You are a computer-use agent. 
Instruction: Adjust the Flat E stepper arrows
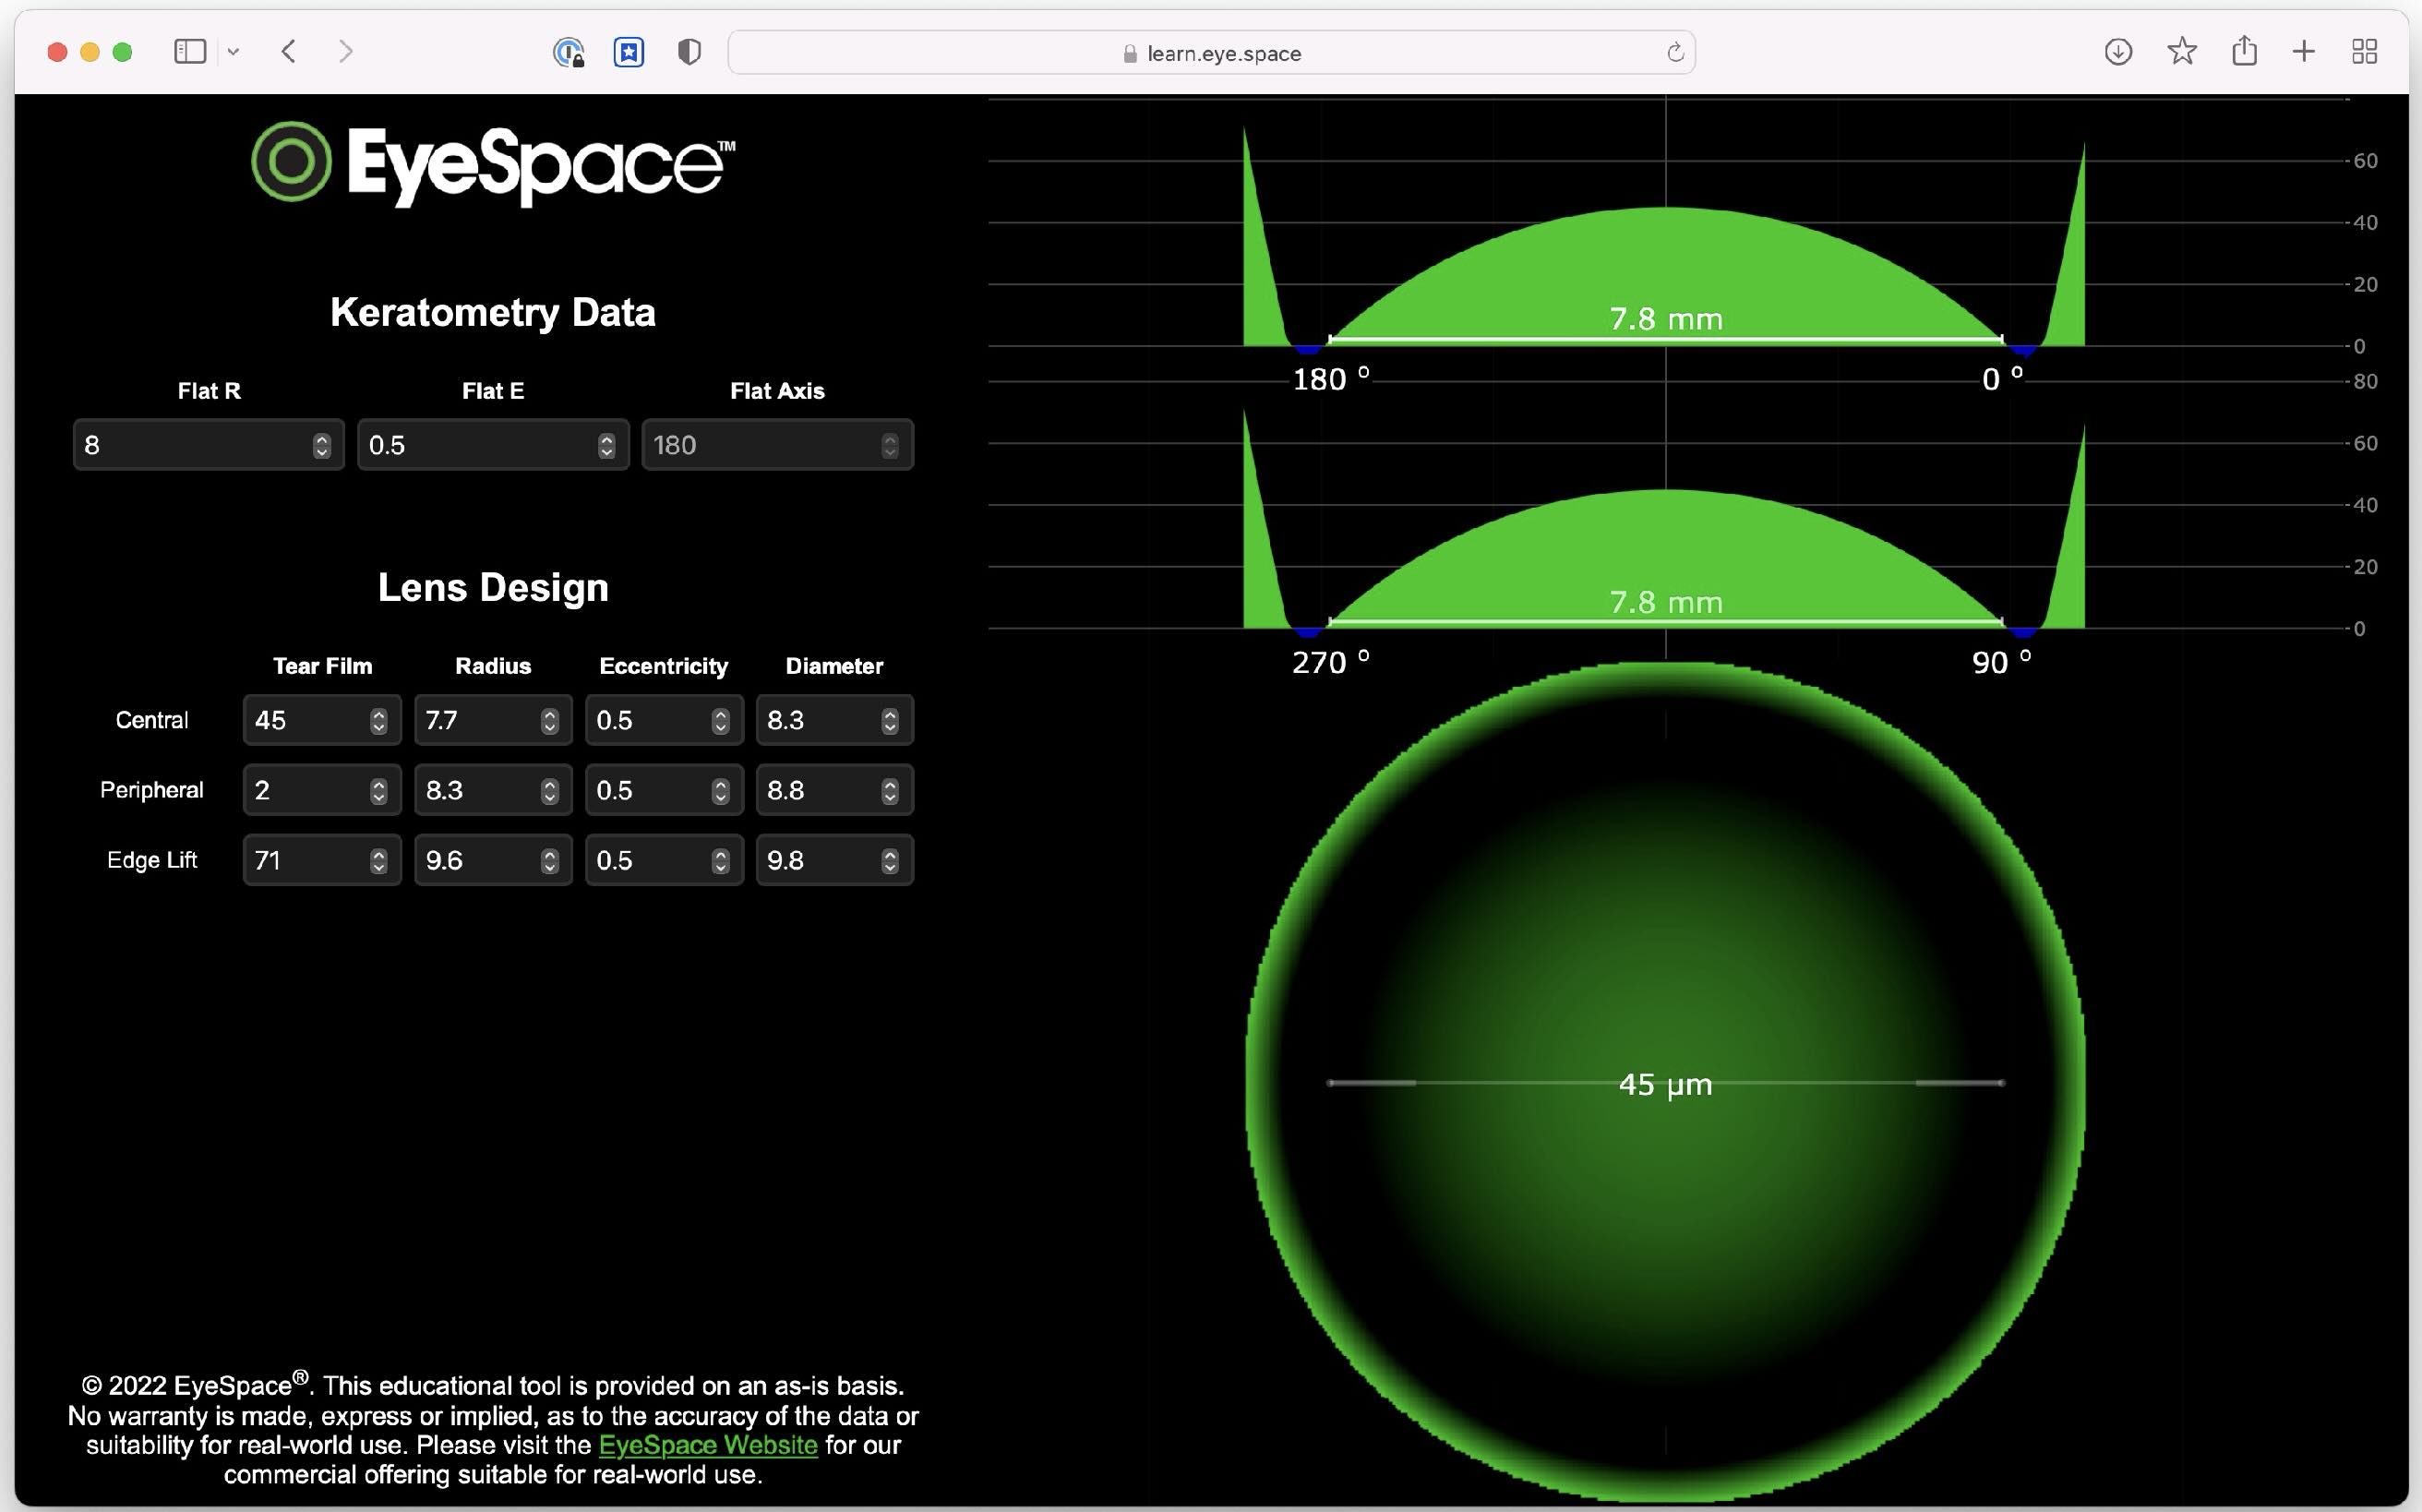point(607,446)
